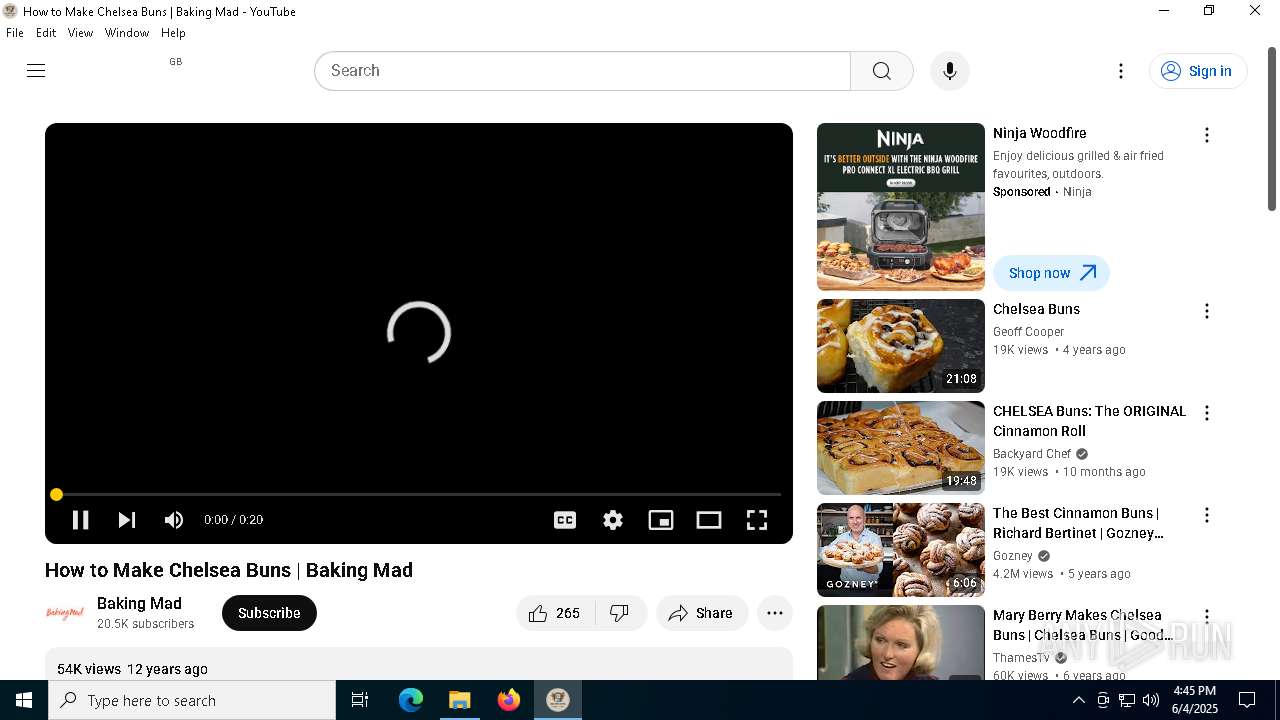Open Mary Berry Makes Chelsea Buns title
The image size is (1280, 720).
click(1082, 625)
